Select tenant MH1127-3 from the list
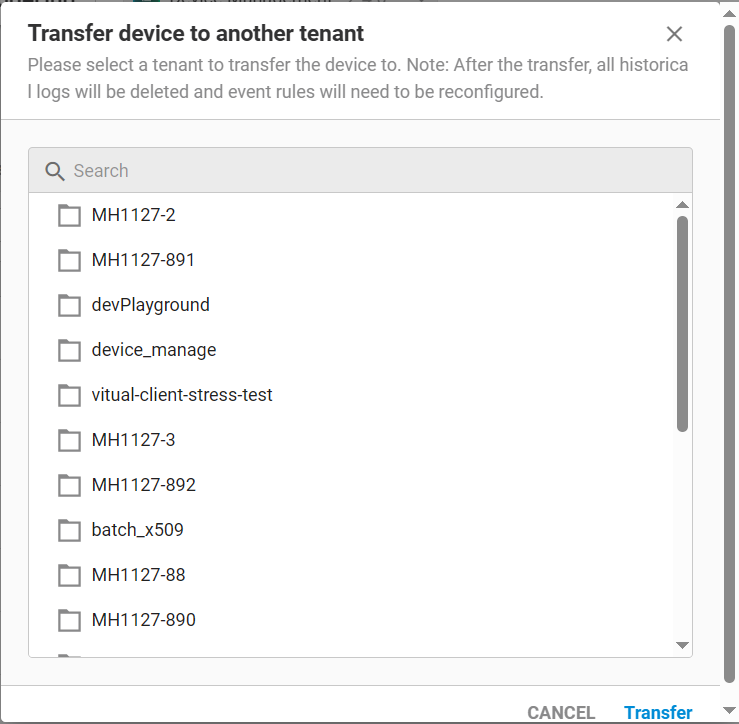Viewport: 739px width, 724px height. (133, 440)
